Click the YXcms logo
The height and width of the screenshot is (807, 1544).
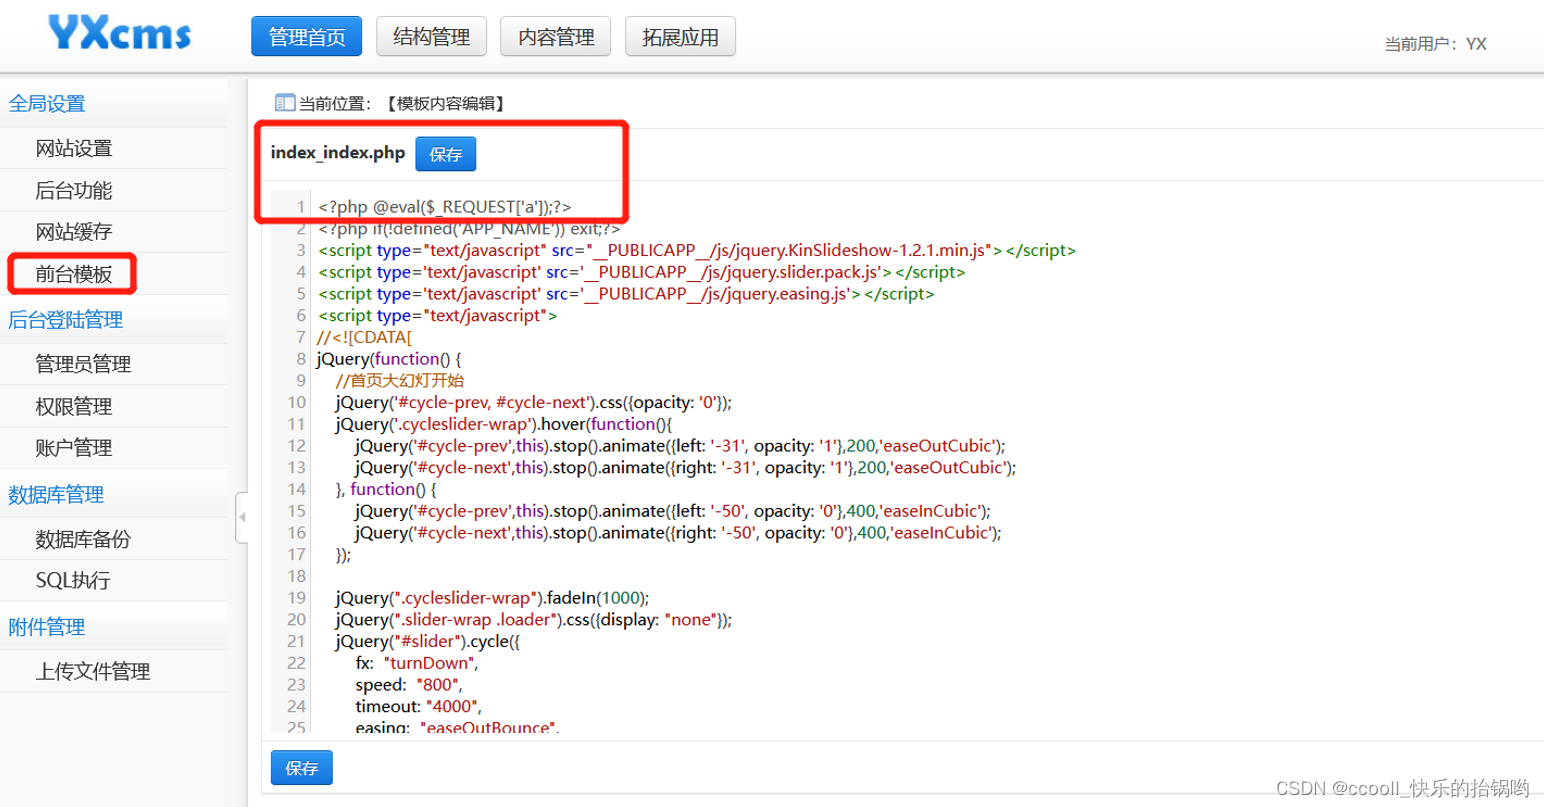click(119, 34)
